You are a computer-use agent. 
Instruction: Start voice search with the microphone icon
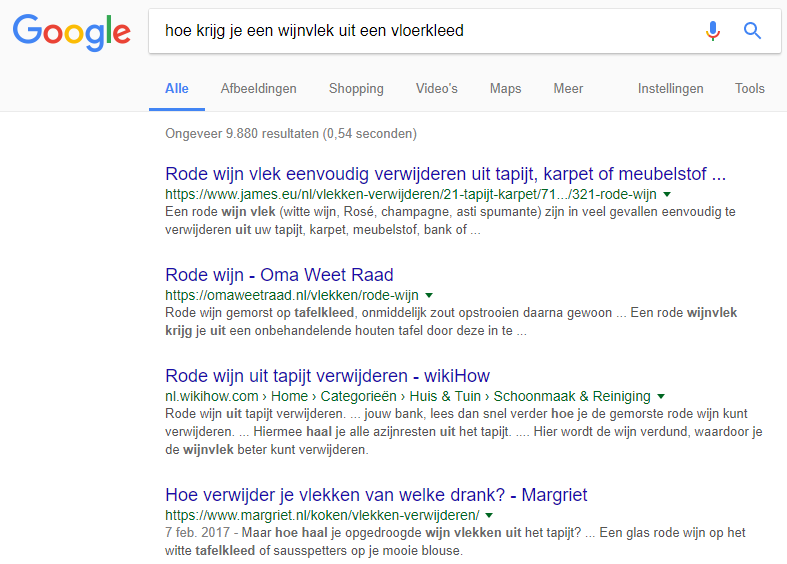point(713,31)
